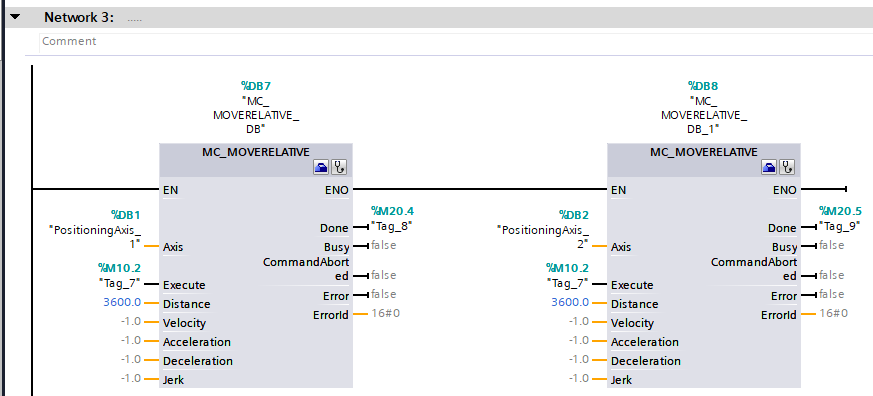Click Error output false value on second block
This screenshot has width=873, height=396.
(x=832, y=294)
